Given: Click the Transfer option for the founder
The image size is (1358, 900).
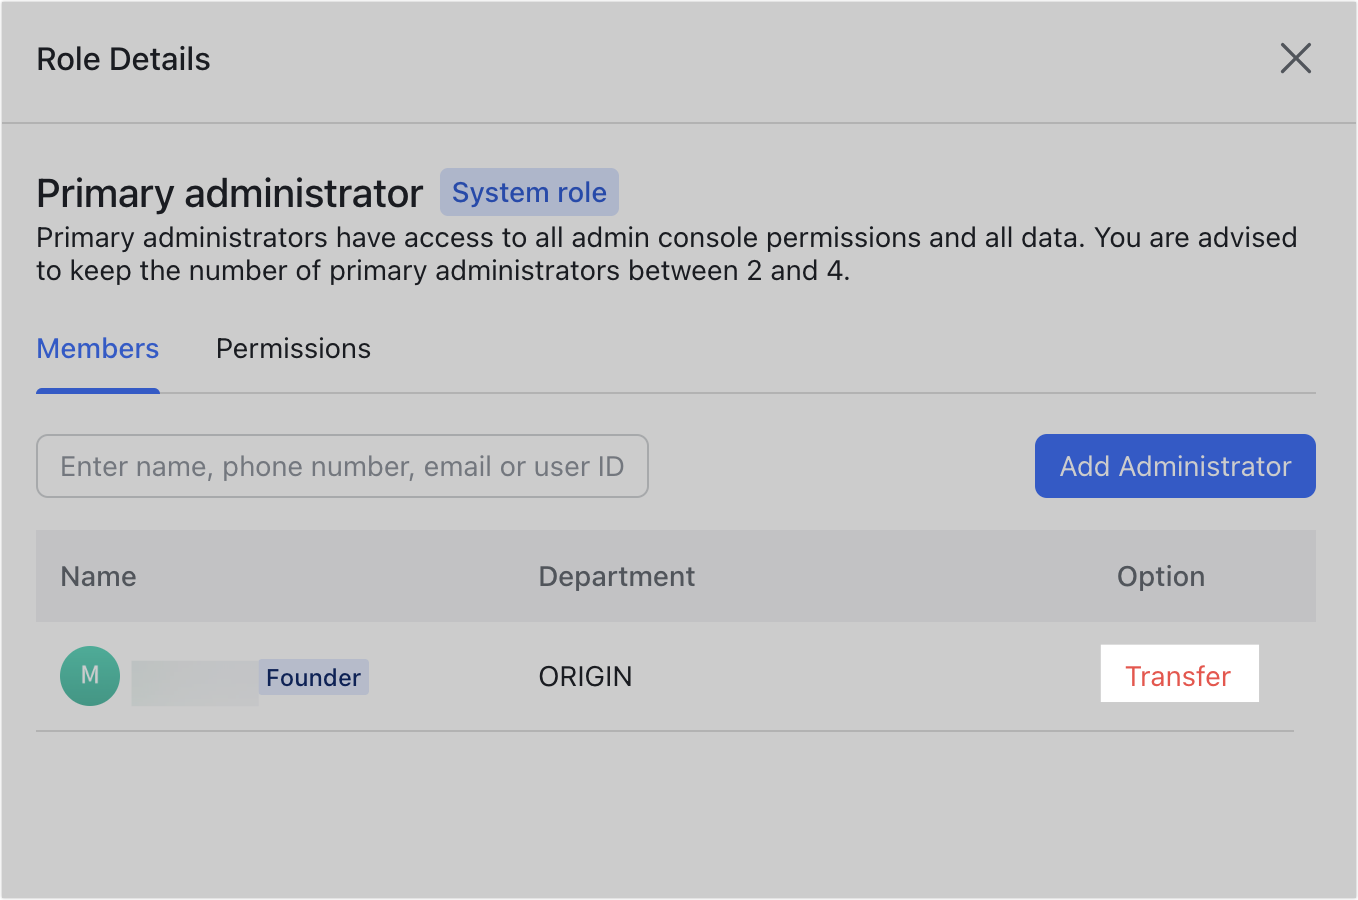Looking at the screenshot, I should [x=1179, y=675].
